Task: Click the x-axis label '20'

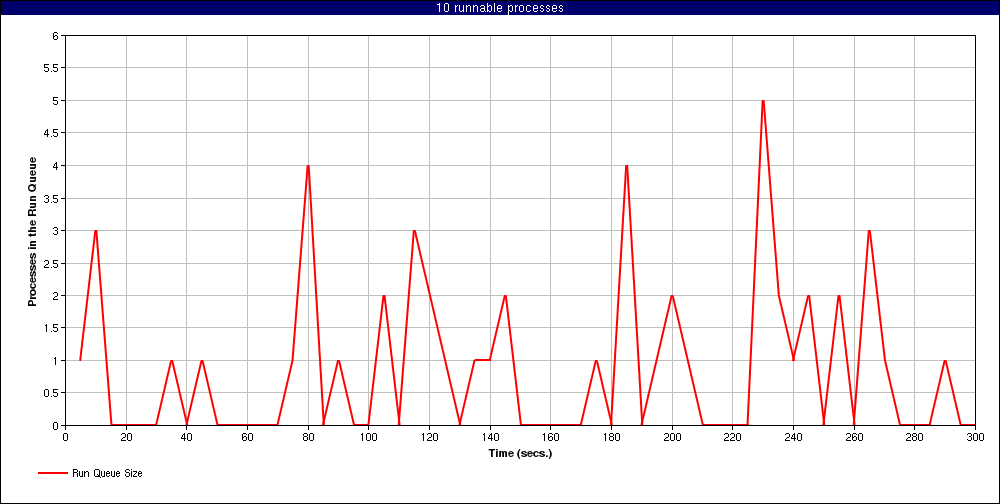Action: point(126,438)
